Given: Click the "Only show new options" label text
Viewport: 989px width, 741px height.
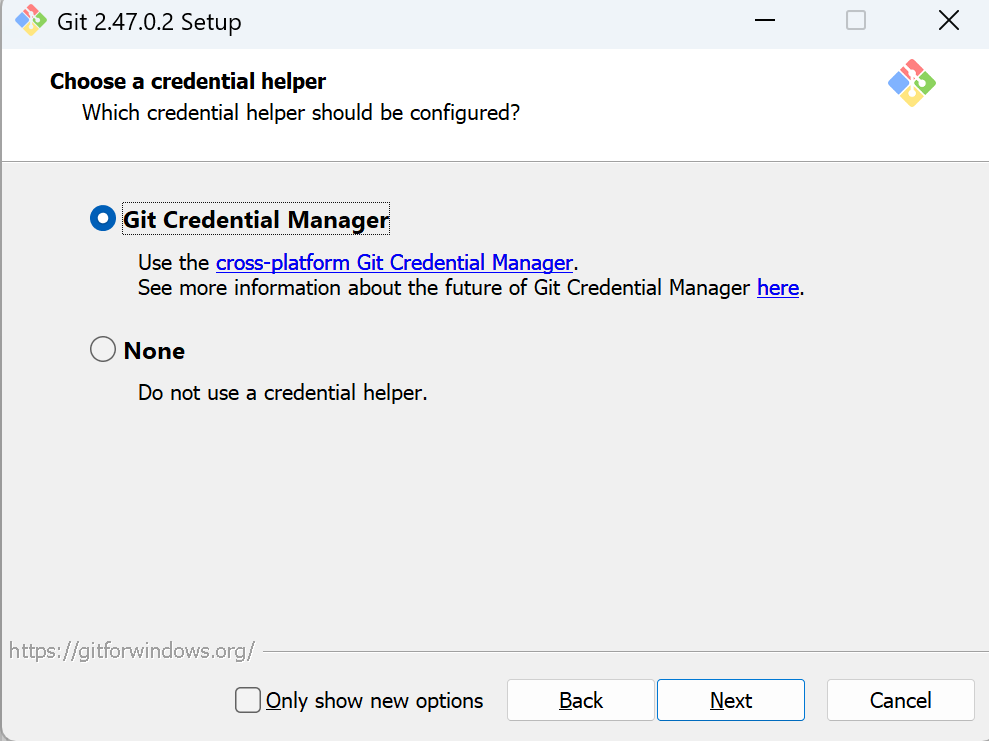Looking at the screenshot, I should pos(375,701).
